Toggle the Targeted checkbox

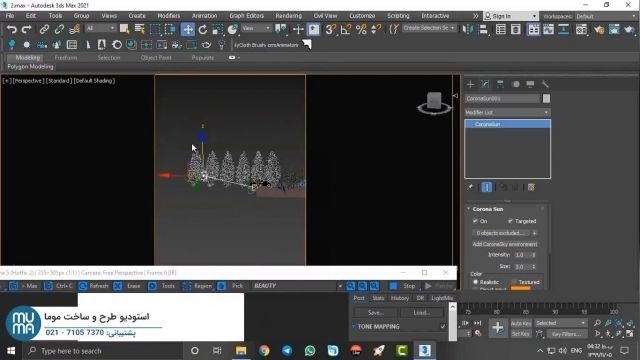point(510,221)
